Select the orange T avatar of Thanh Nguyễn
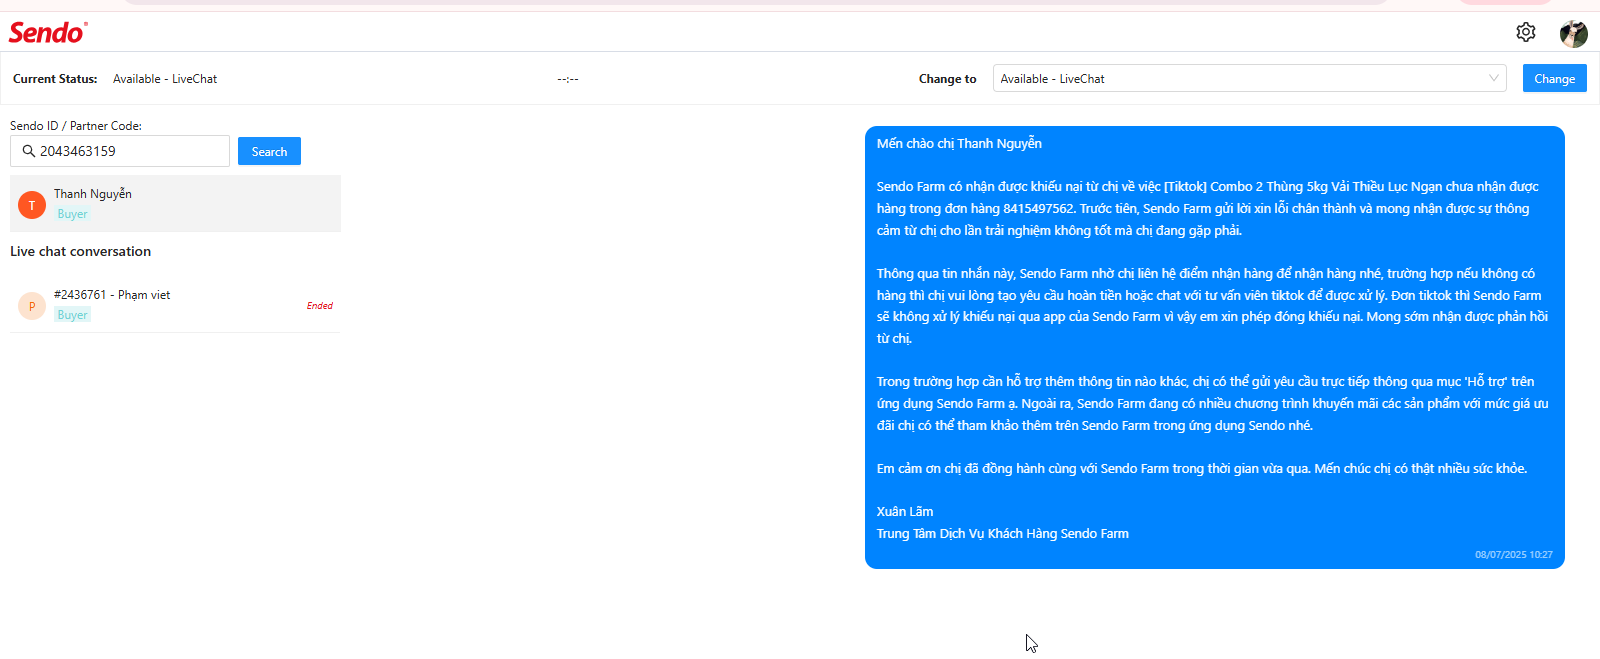This screenshot has height=659, width=1600. (x=32, y=205)
